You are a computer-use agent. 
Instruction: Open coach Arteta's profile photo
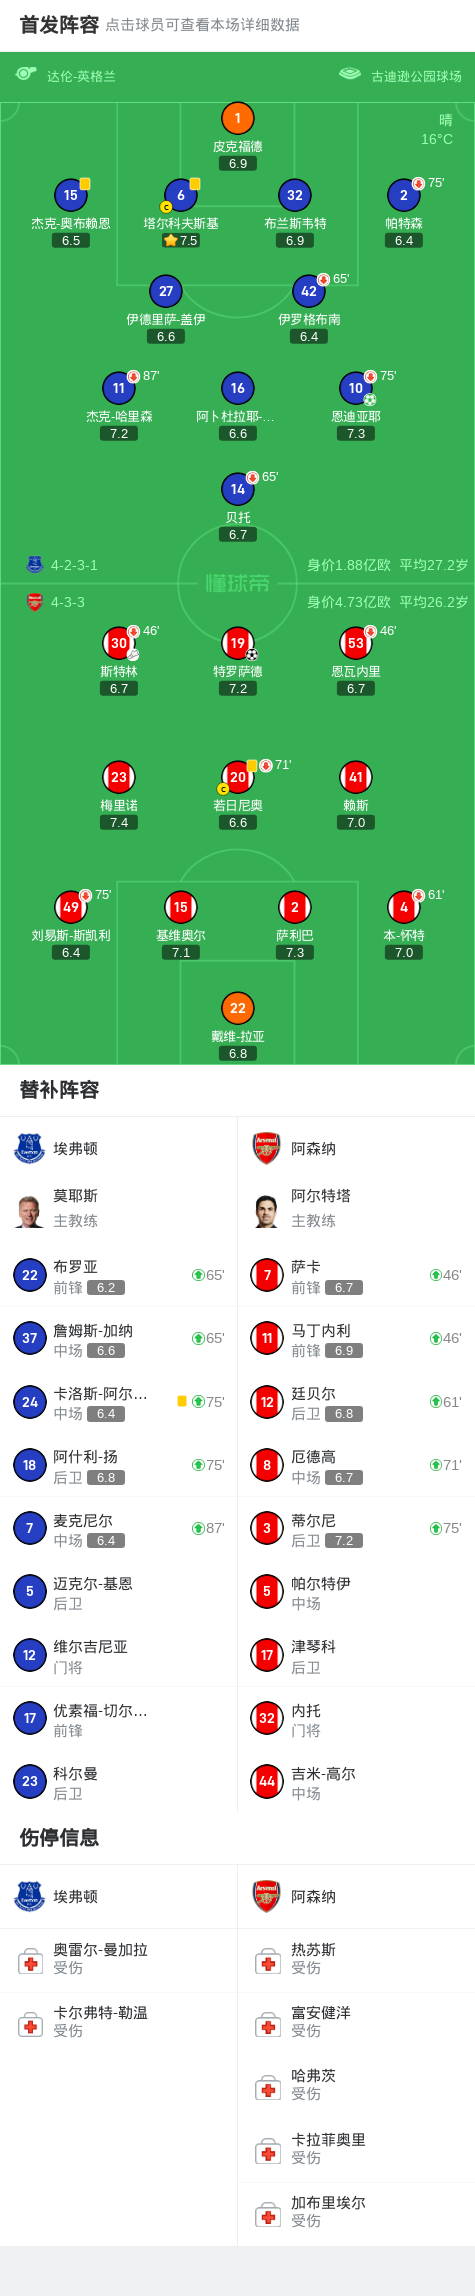pyautogui.click(x=266, y=1210)
